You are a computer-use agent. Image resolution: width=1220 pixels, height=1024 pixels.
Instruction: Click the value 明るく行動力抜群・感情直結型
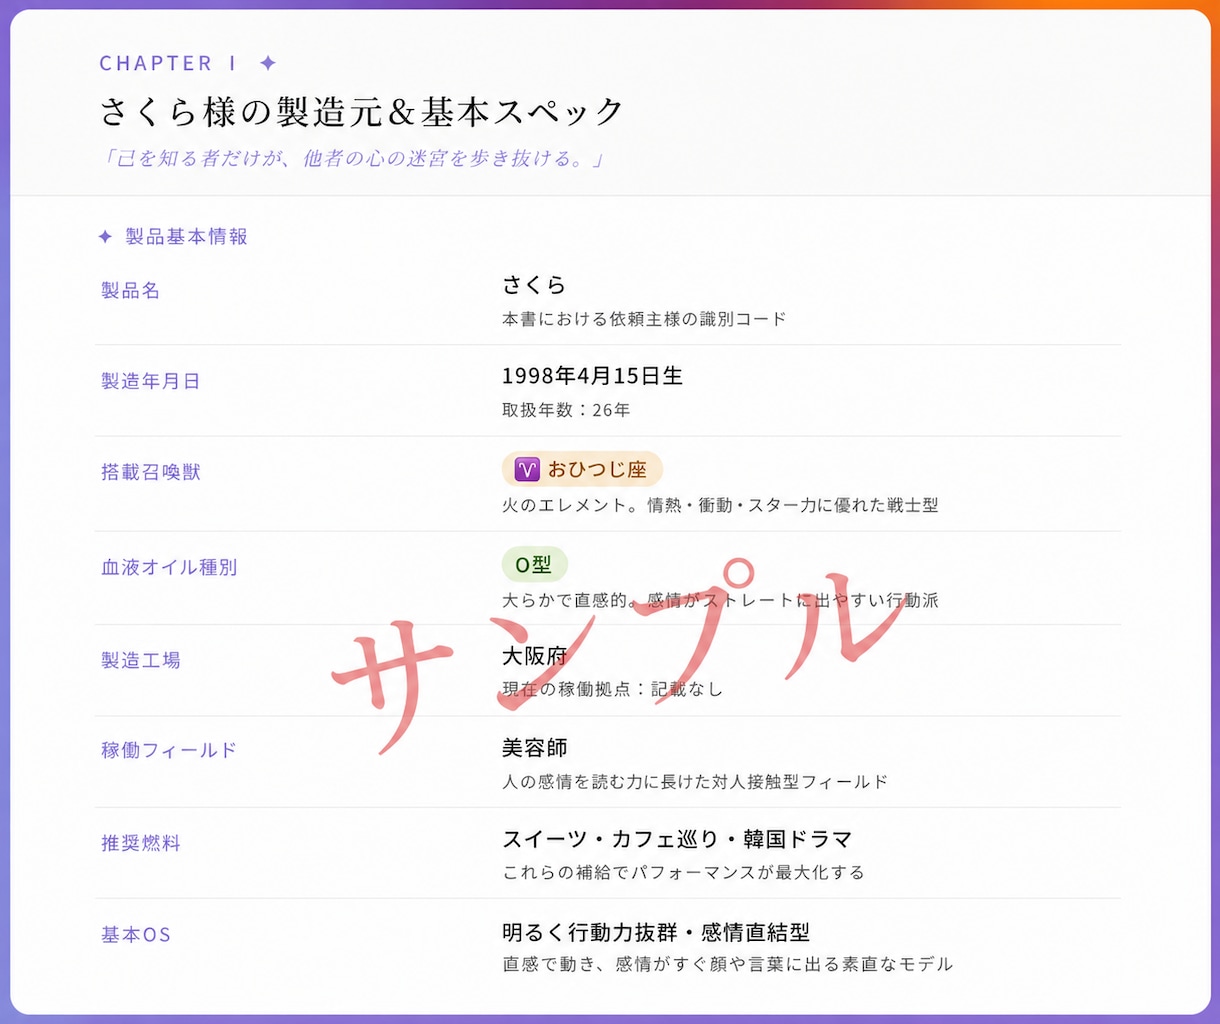[656, 931]
